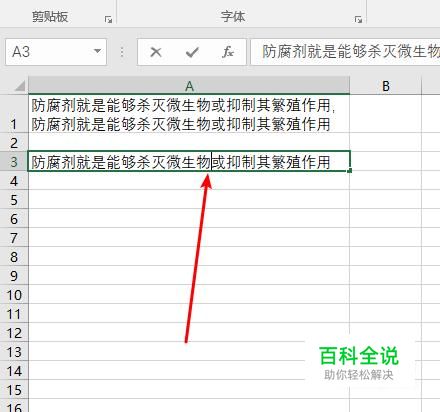Select row 2 header
The image size is (440, 412).
(x=14, y=143)
